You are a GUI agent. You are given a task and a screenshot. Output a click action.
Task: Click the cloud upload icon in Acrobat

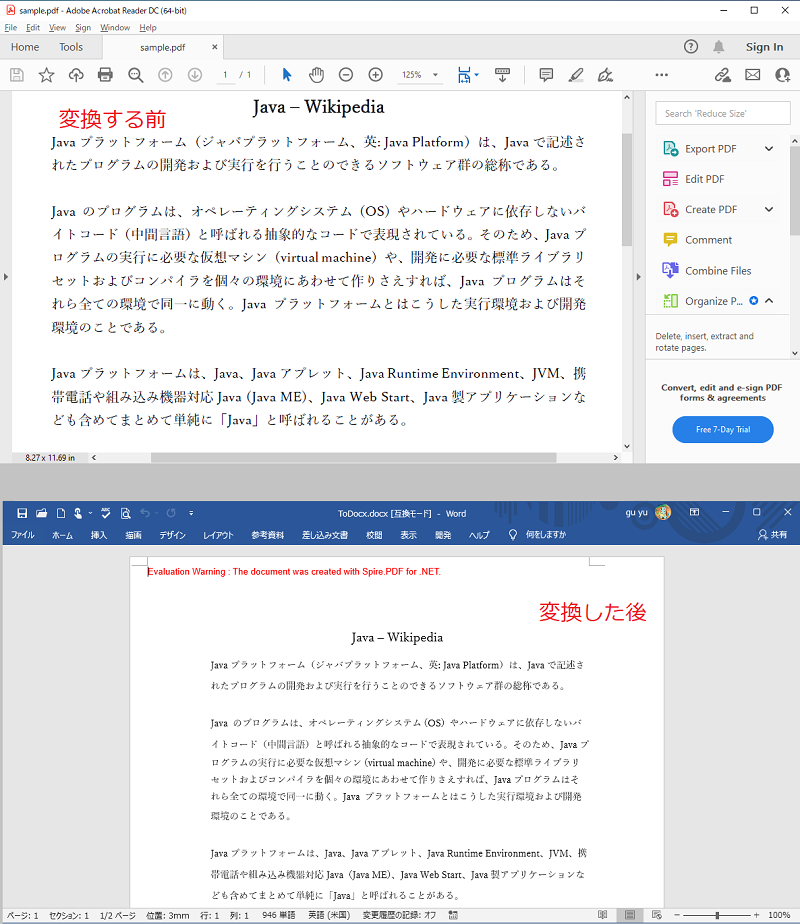pyautogui.click(x=76, y=75)
